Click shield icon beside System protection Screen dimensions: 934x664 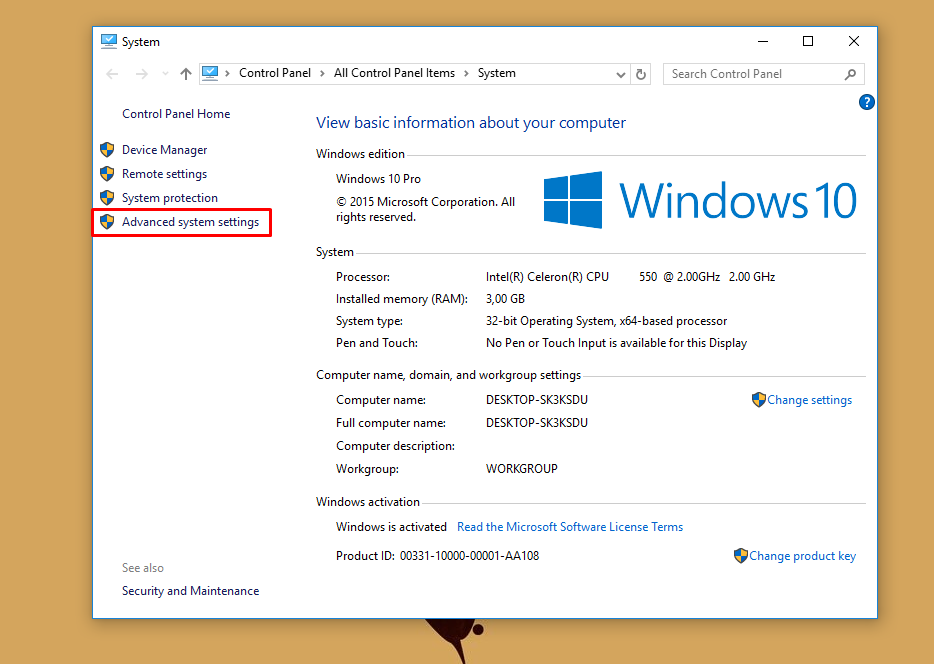click(107, 197)
